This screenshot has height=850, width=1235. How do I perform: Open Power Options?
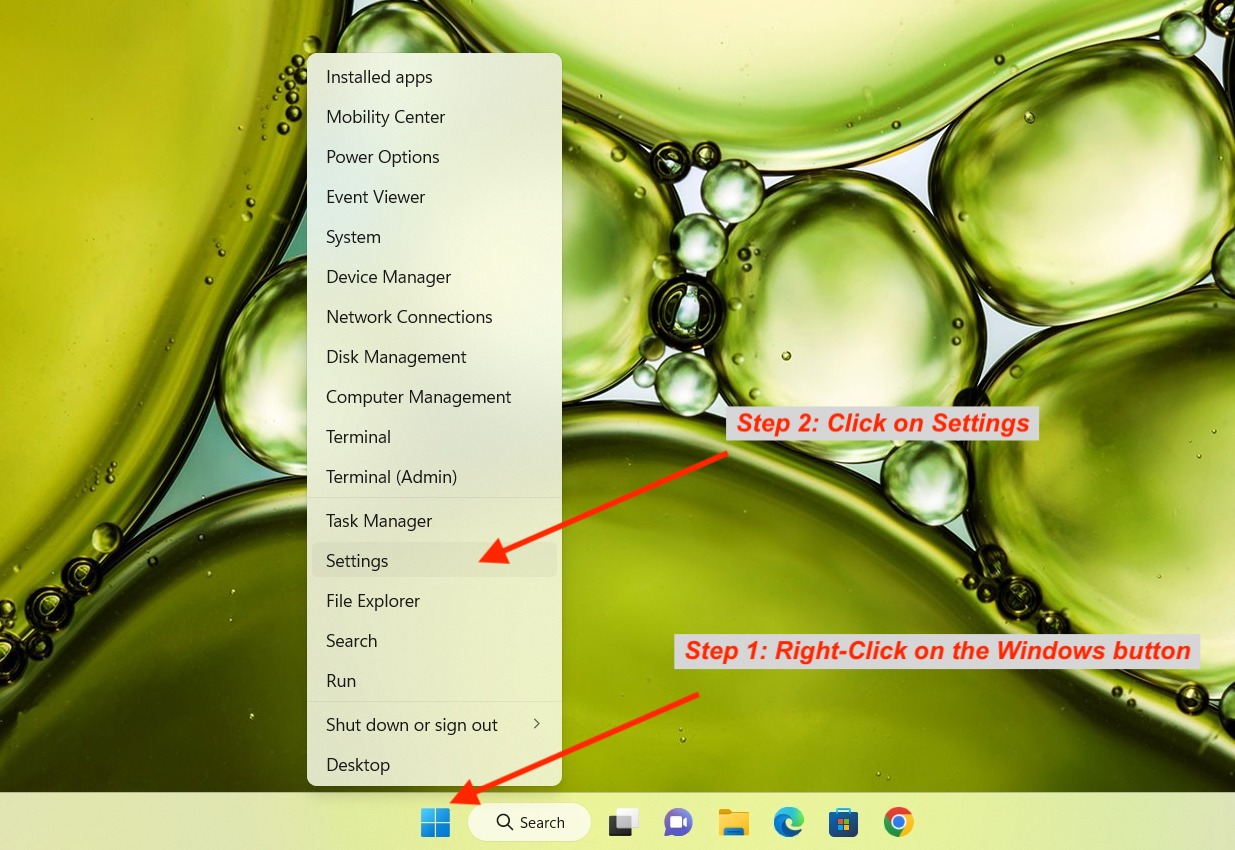(382, 156)
